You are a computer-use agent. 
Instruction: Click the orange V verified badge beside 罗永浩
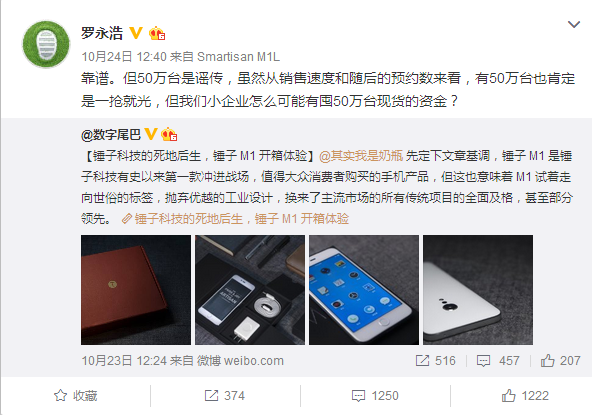[x=136, y=33]
